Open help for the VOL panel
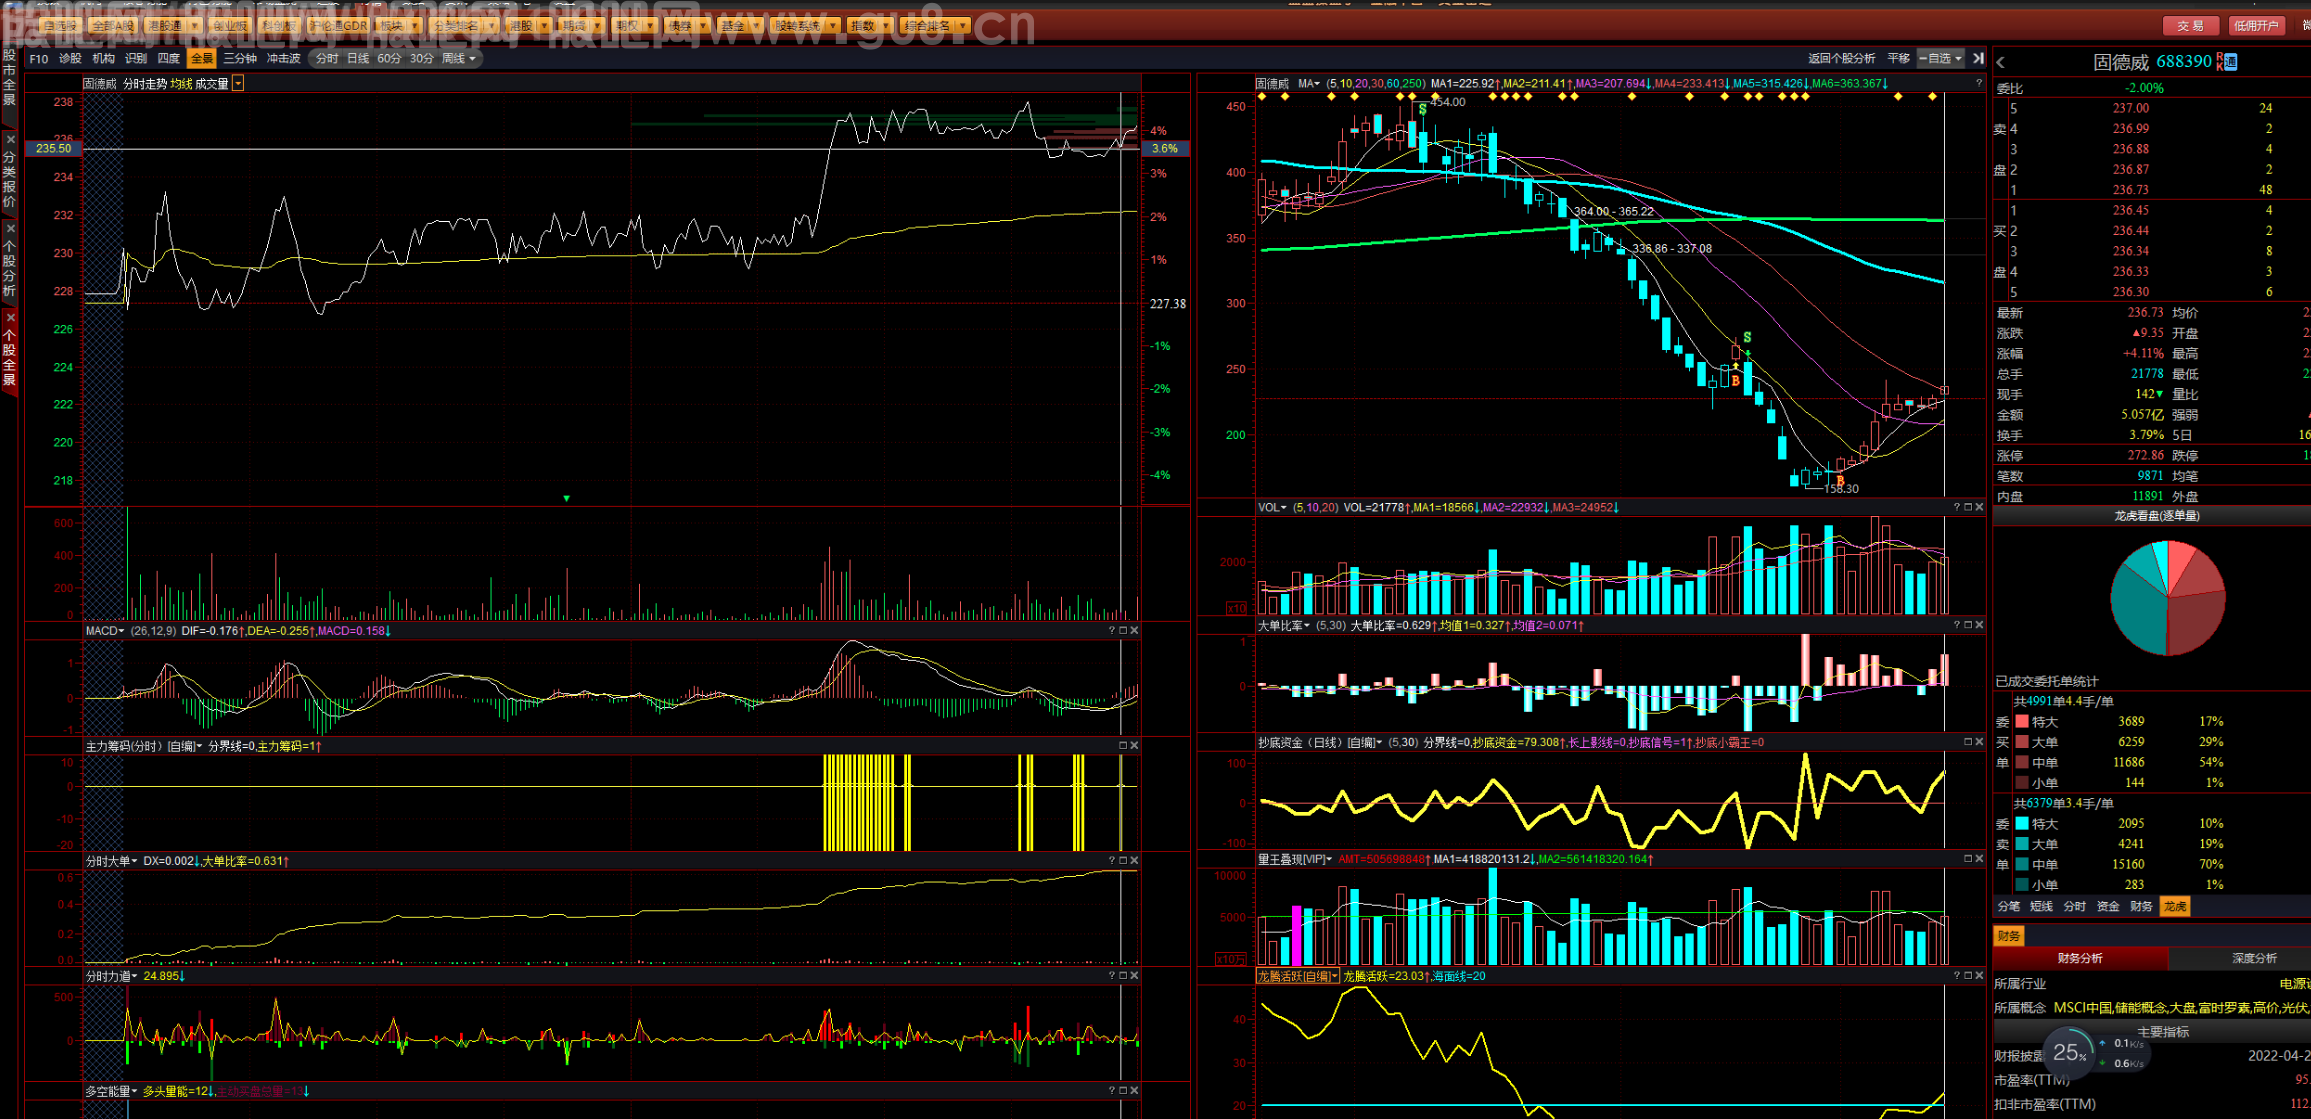Screen dimensions: 2311x1119 point(1957,508)
